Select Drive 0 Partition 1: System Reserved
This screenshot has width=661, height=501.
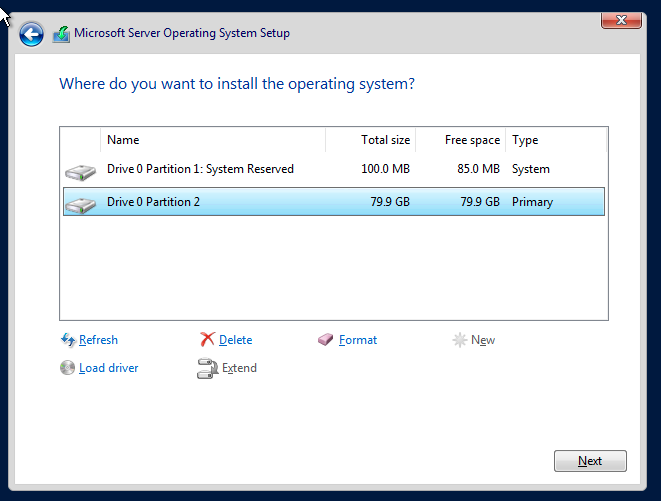pos(334,169)
